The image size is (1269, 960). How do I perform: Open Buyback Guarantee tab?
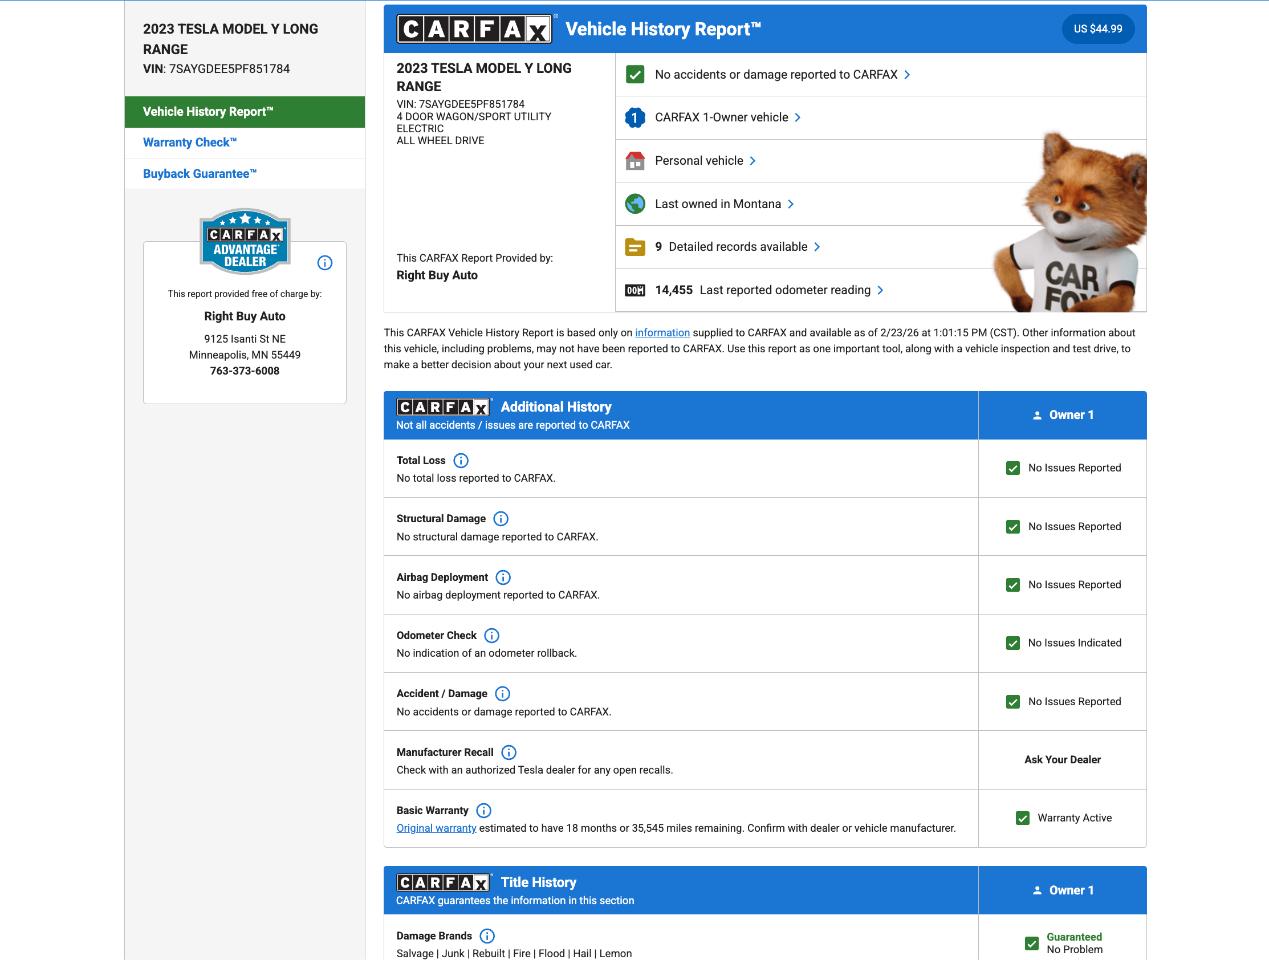point(200,174)
